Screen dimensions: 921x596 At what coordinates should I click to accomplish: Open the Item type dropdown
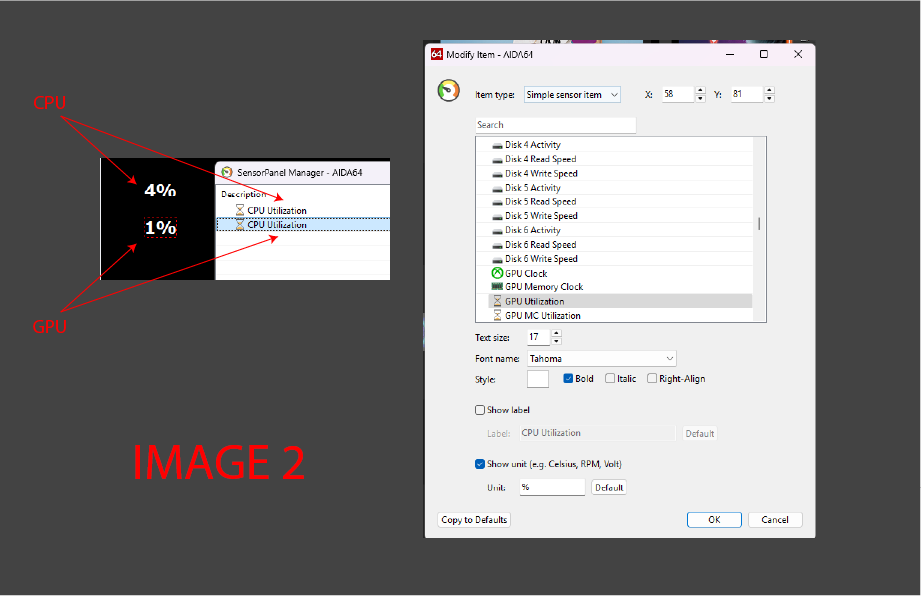click(x=572, y=95)
